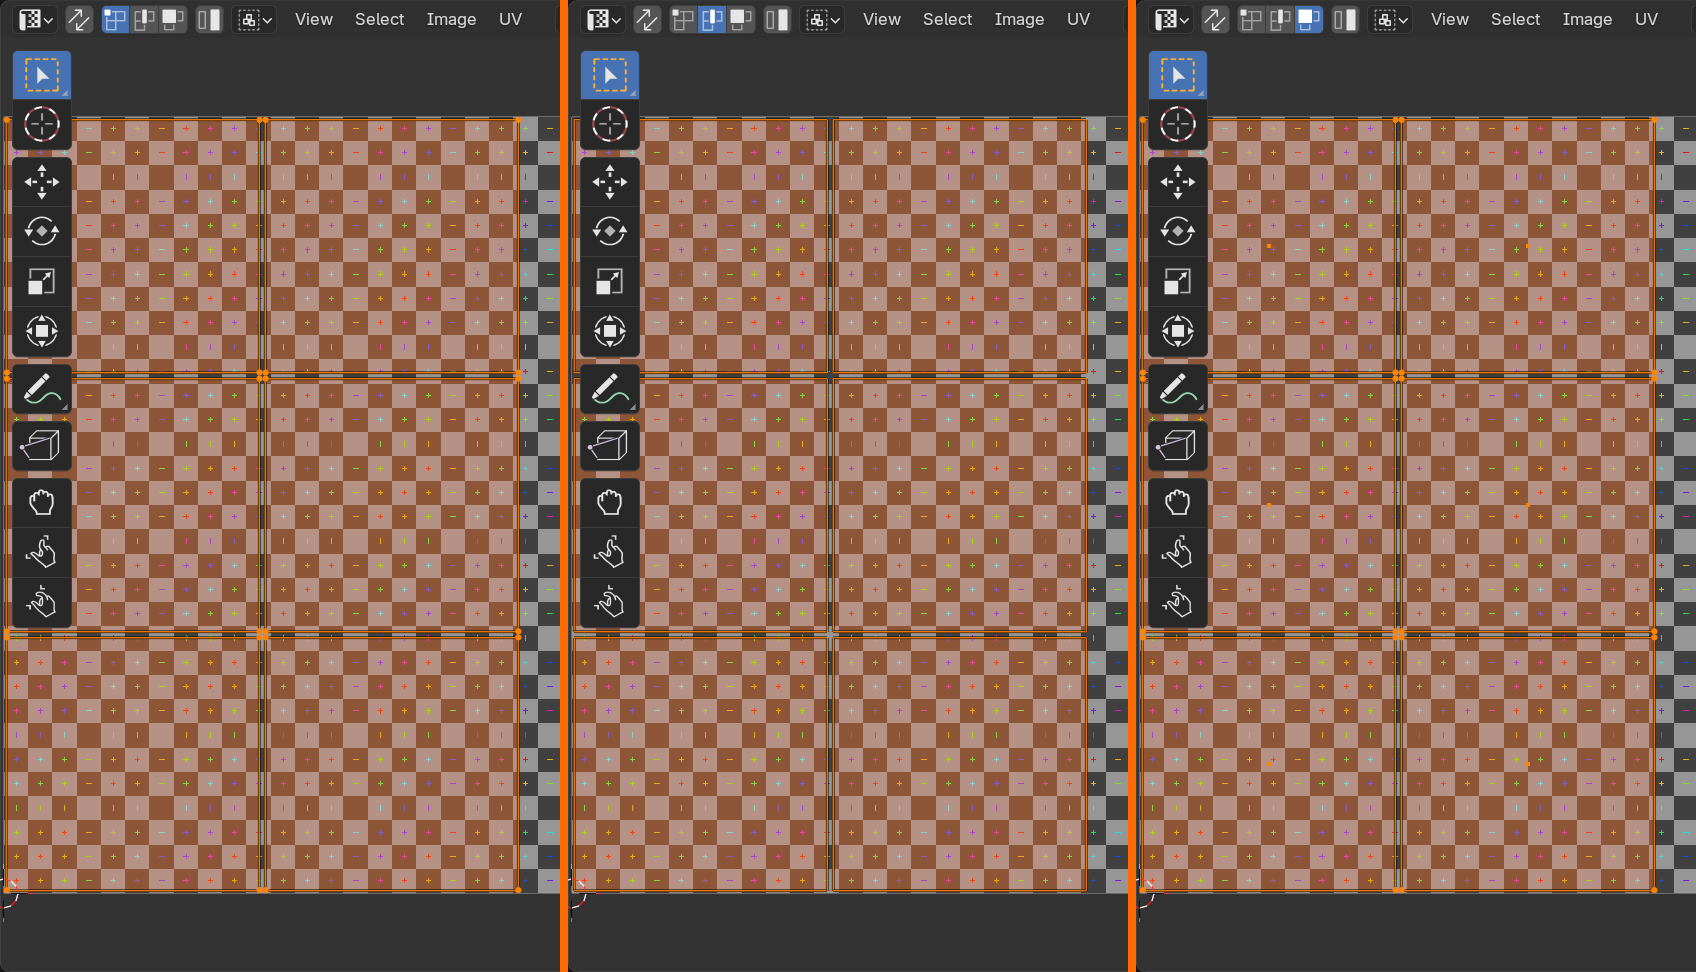Select the Rip Region tool in left panel
Image resolution: width=1696 pixels, height=972 pixels.
pyautogui.click(x=42, y=446)
